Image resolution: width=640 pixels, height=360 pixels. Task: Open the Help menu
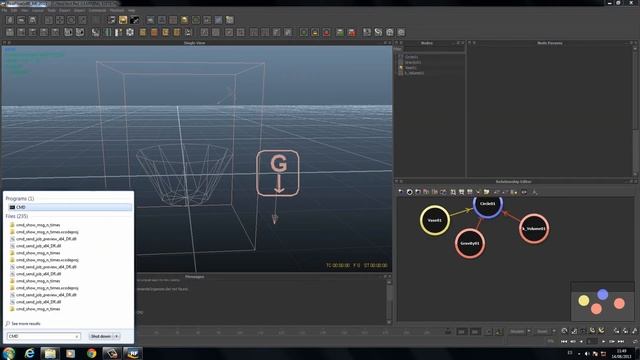[131, 10]
